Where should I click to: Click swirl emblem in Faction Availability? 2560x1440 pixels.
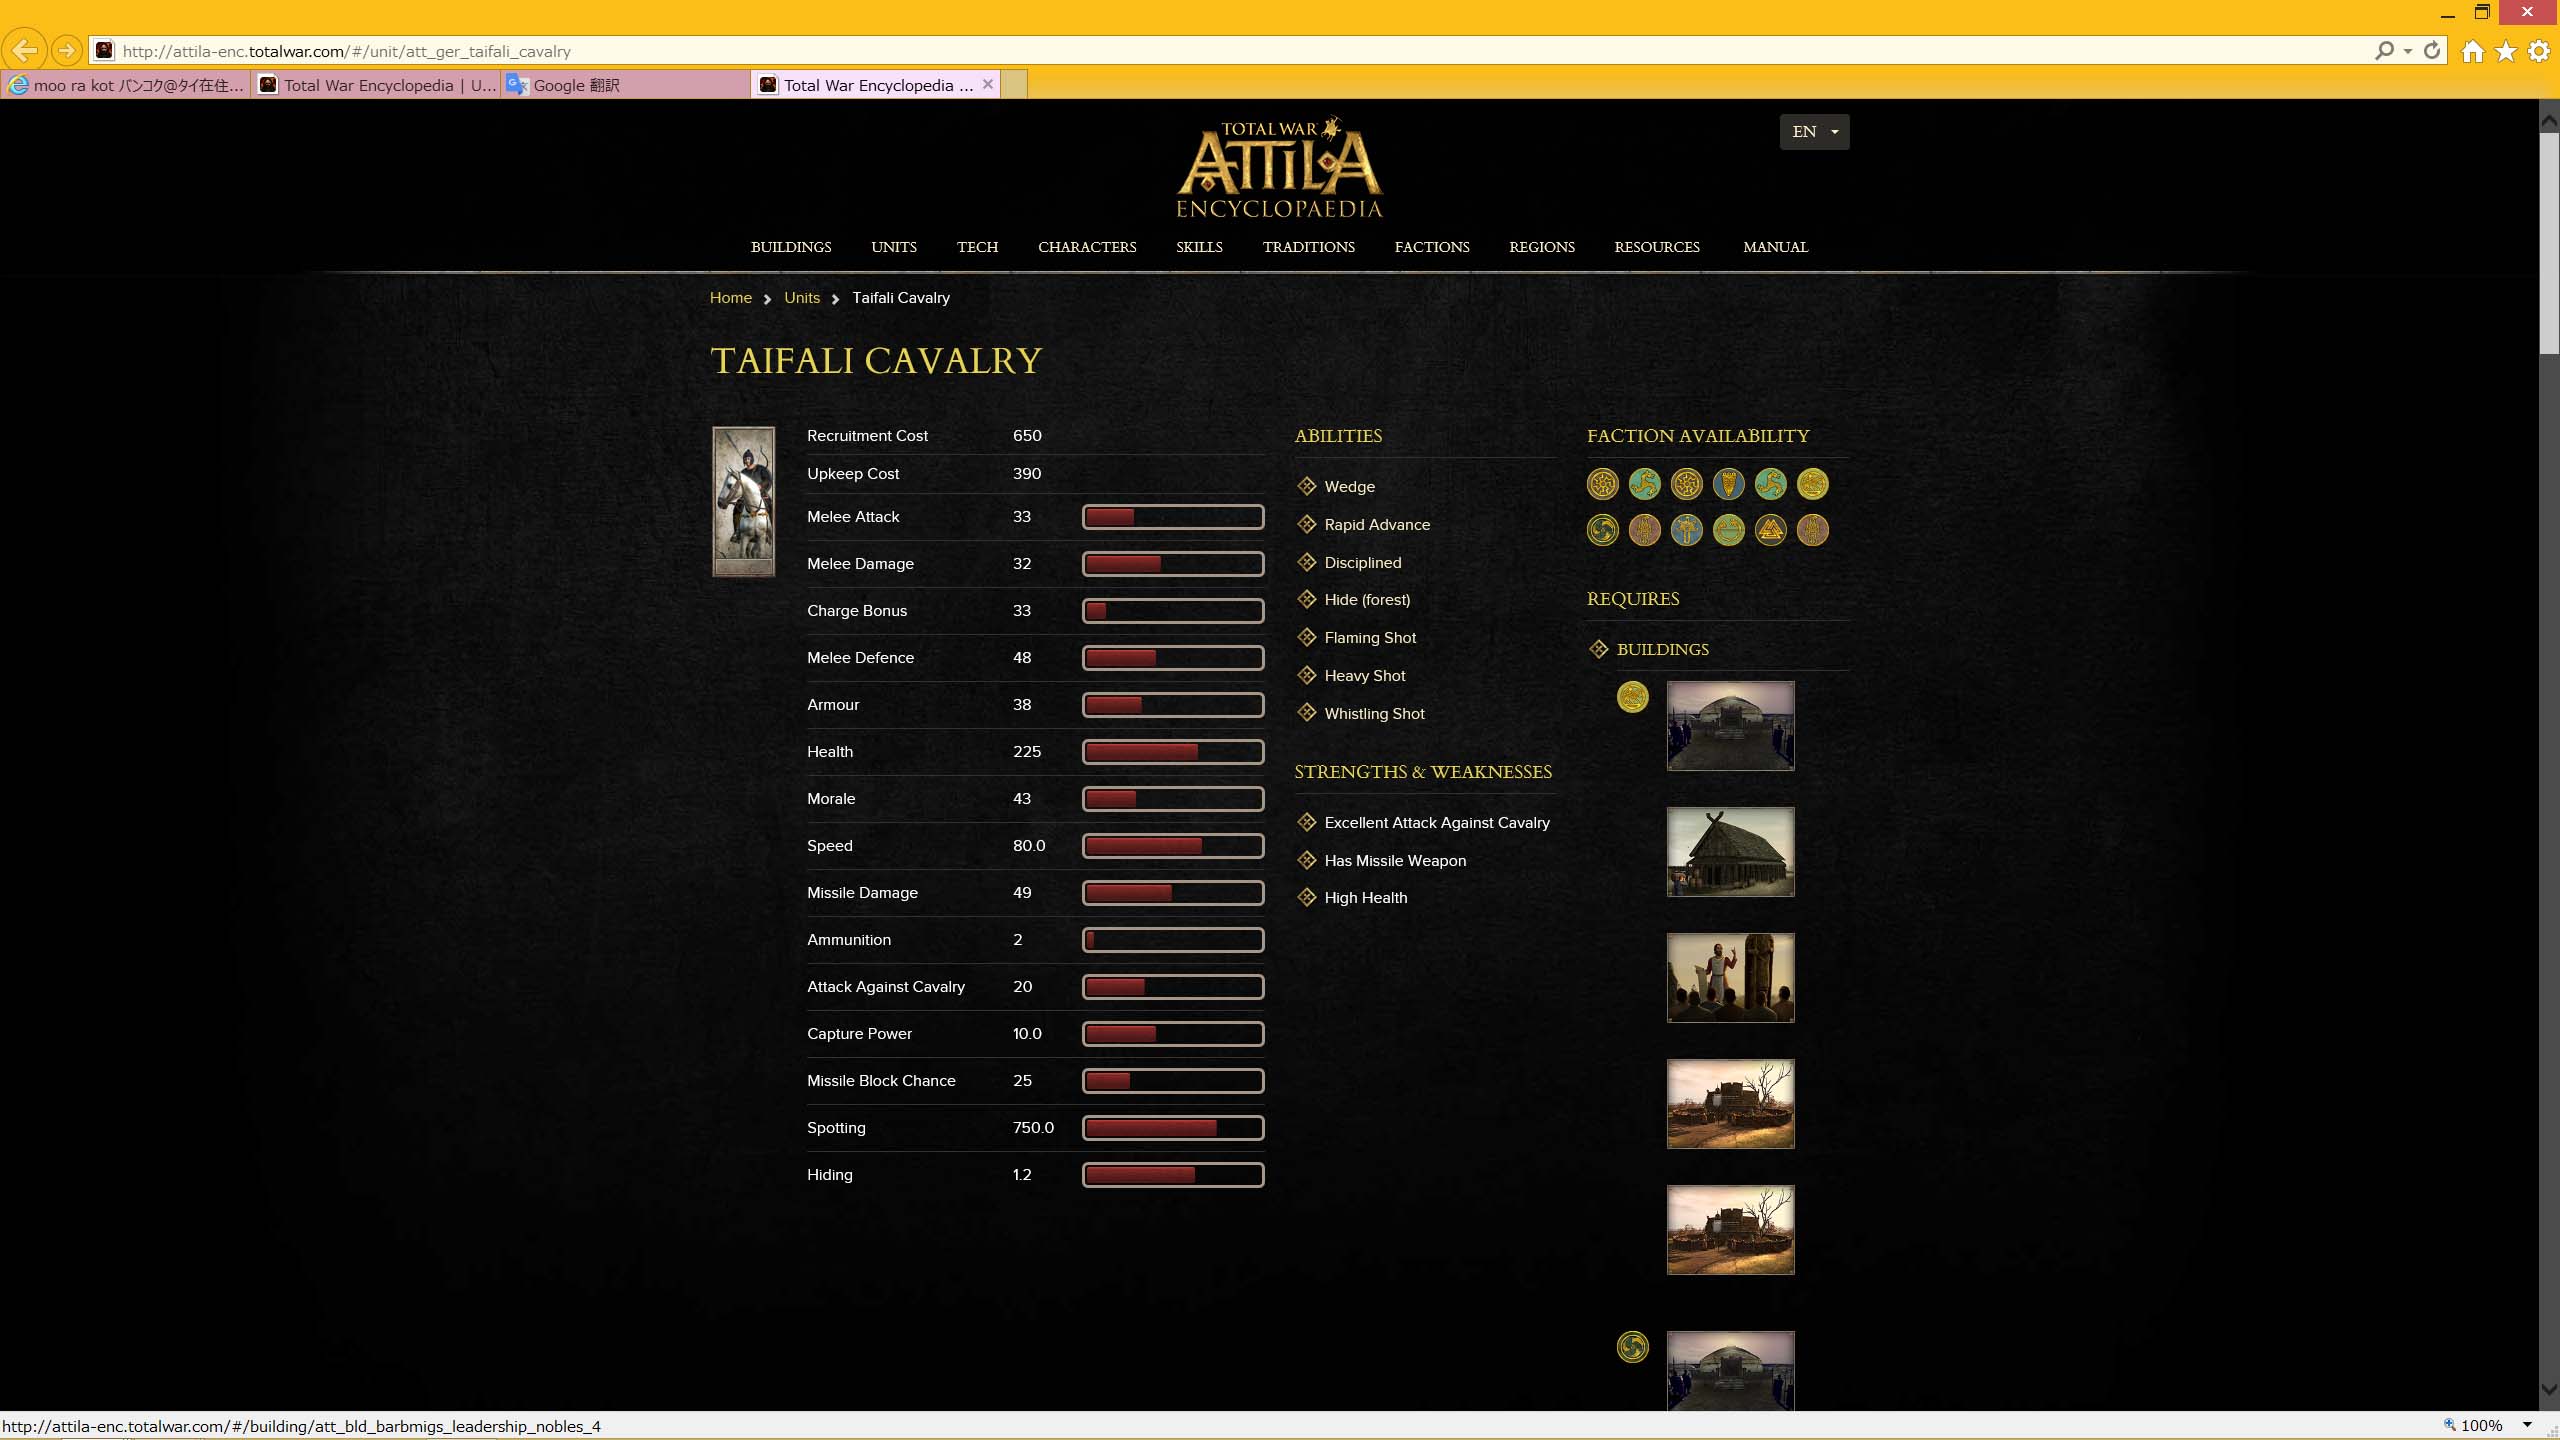(x=1602, y=530)
